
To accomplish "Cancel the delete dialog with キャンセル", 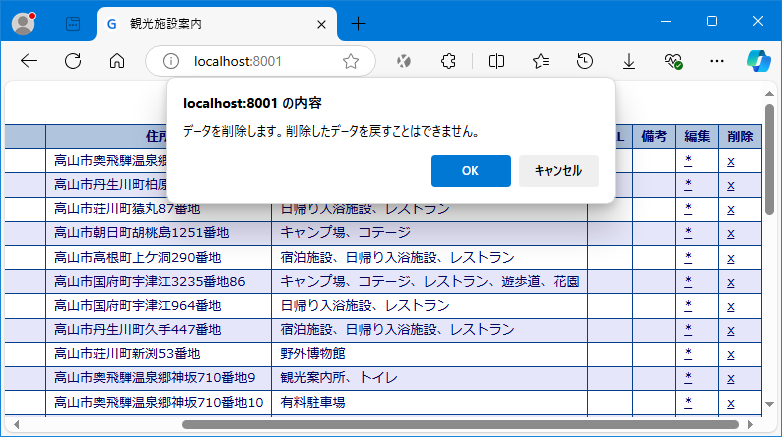I will tap(559, 171).
